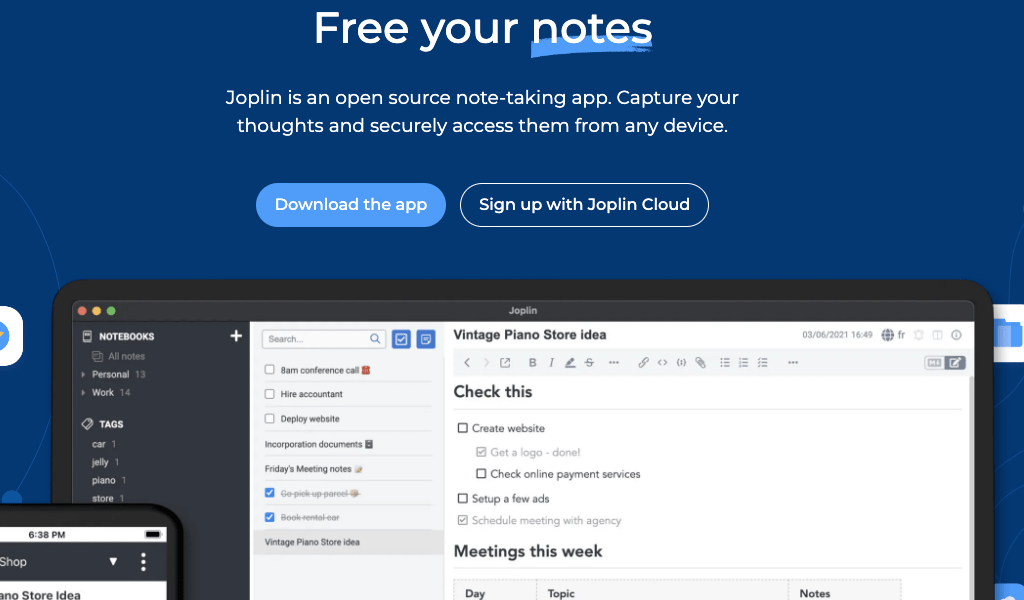Open note in external editor icon
Screen dimensions: 1024x600
click(x=505, y=362)
